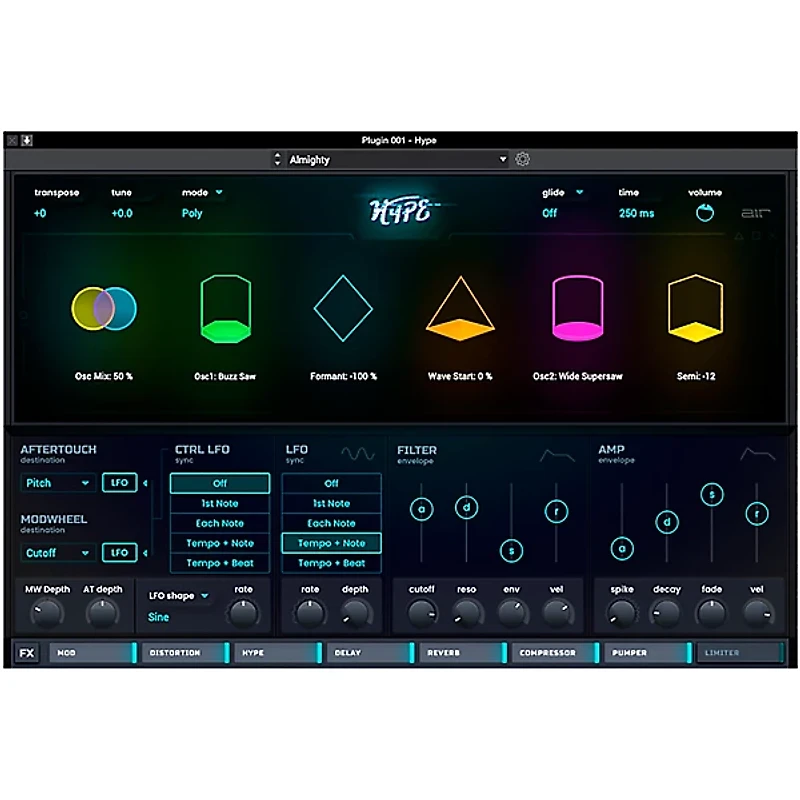Enable the Limiter effect
The image size is (800, 800).
pos(740,653)
